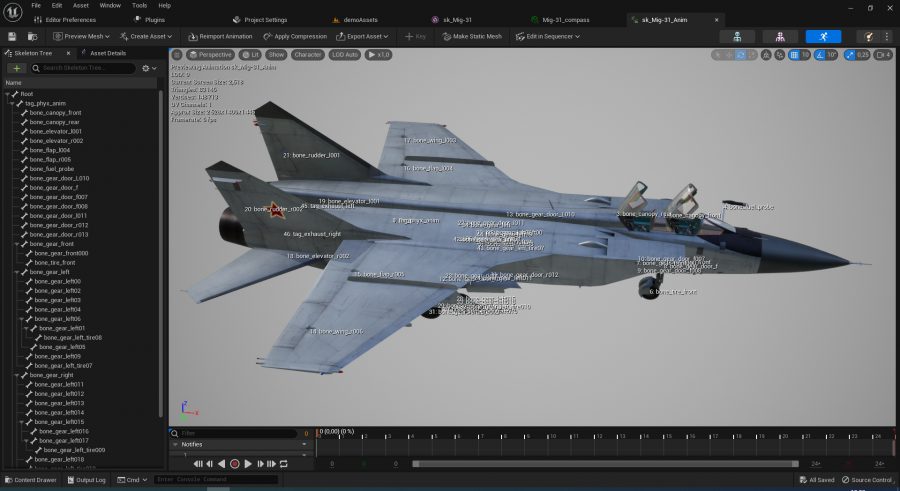This screenshot has width=900, height=491.
Task: Open the Export Asset dropdown
Action: pyautogui.click(x=362, y=36)
